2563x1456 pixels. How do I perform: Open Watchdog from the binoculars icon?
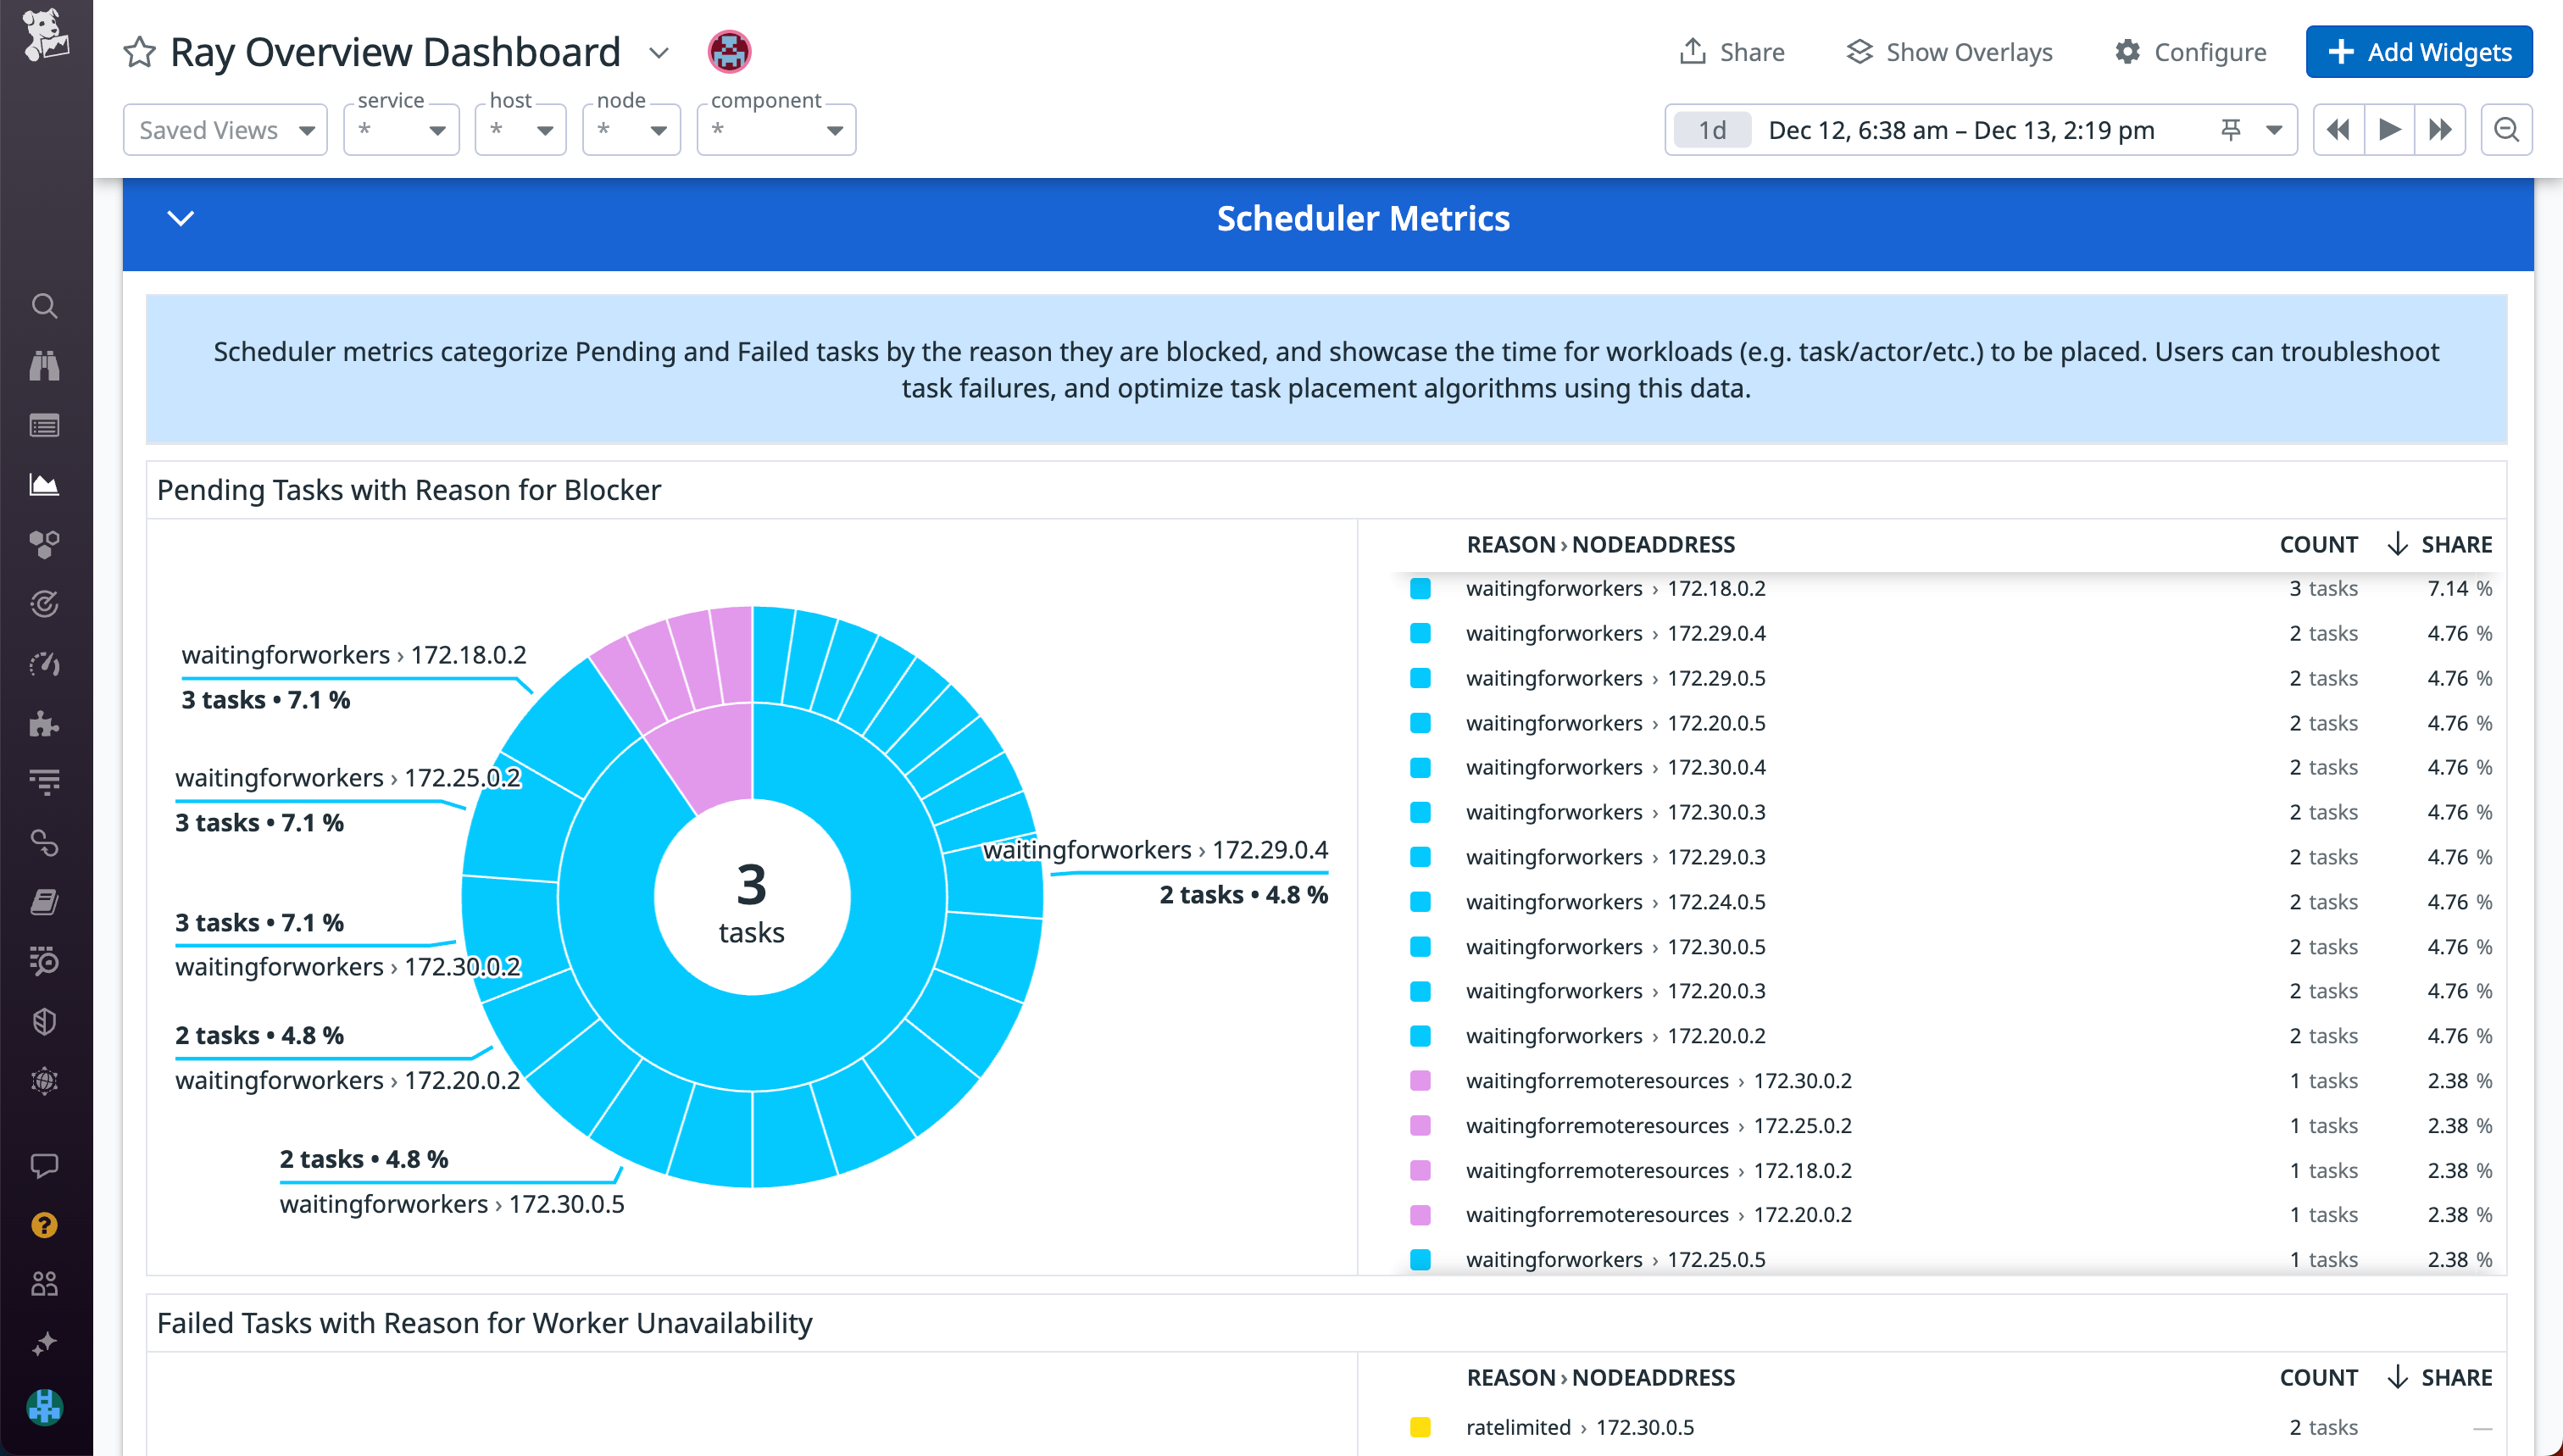[x=44, y=366]
